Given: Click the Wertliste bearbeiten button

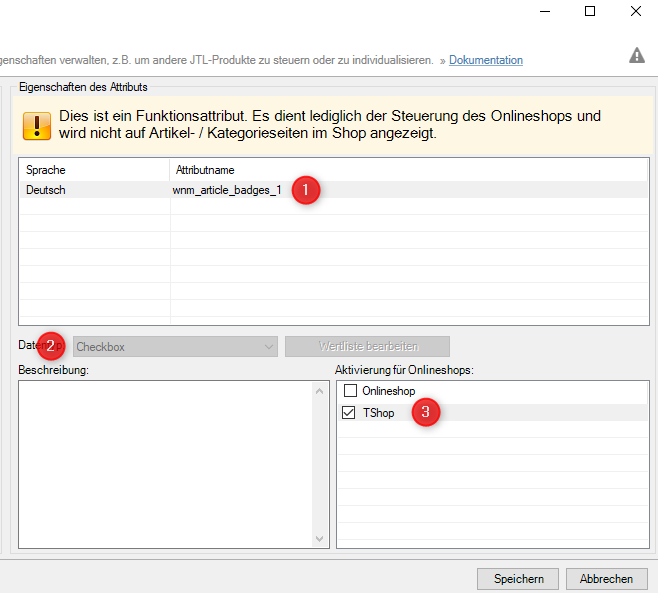Looking at the screenshot, I should (x=367, y=346).
